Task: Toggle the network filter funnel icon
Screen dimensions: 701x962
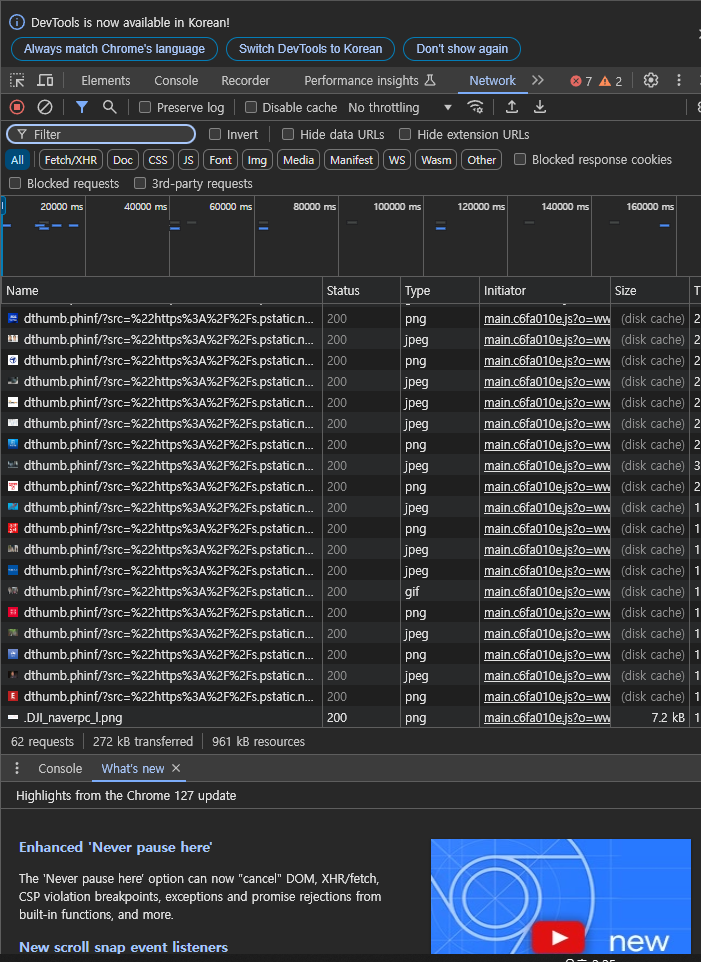Action: 82,107
